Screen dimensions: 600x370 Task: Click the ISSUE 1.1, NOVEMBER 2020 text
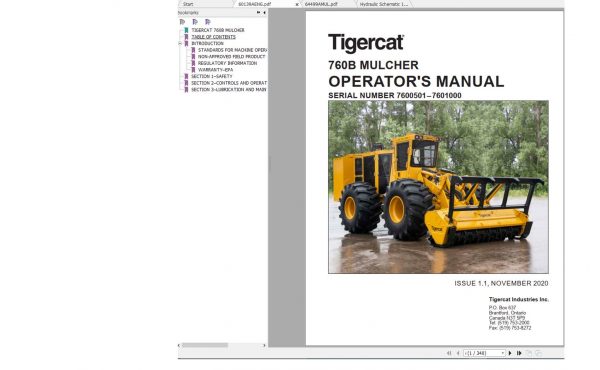pyautogui.click(x=501, y=284)
